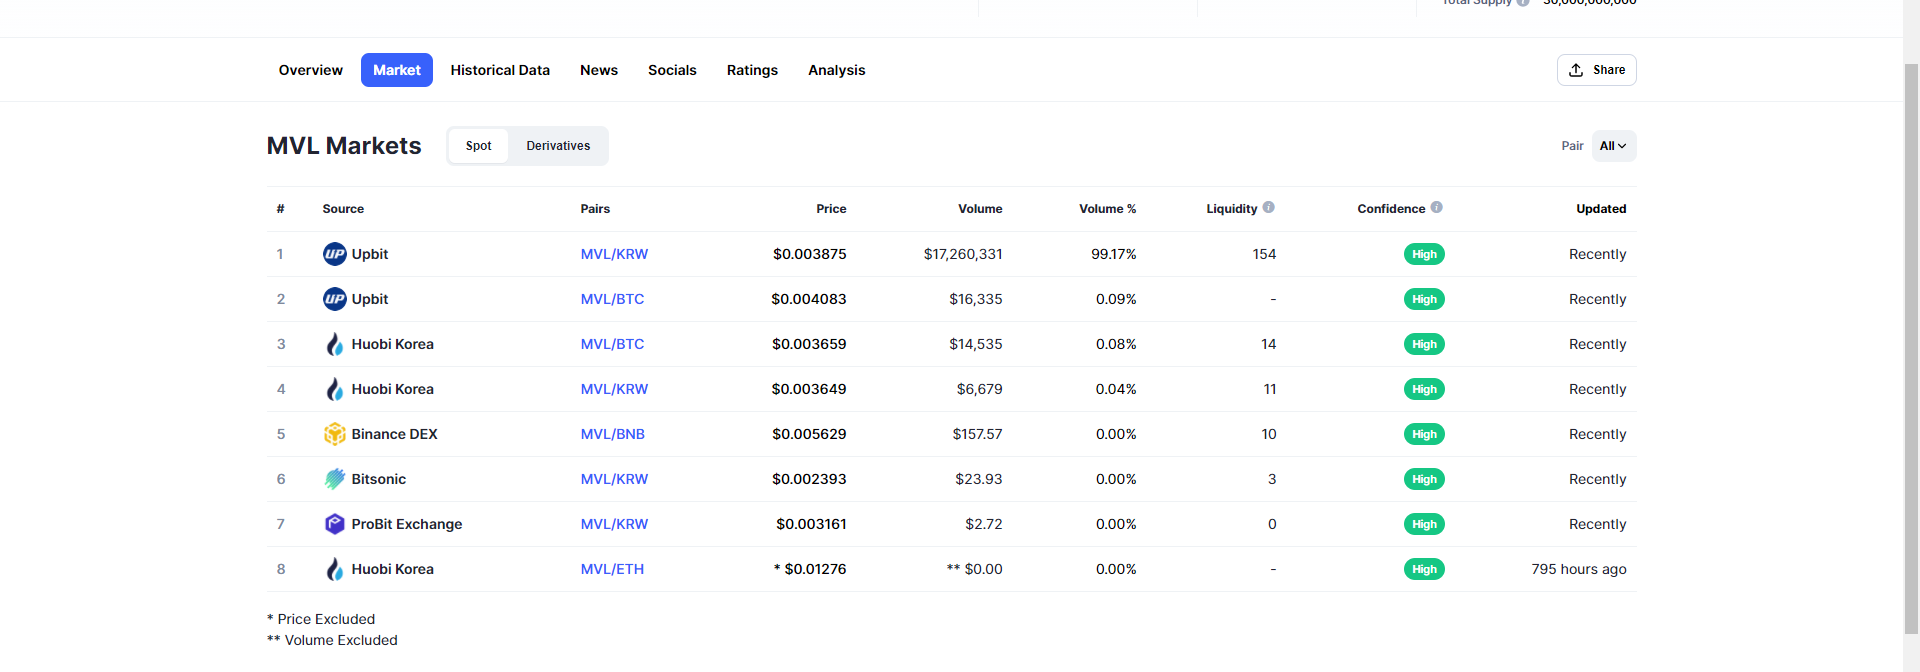Sort by the Price column header
The height and width of the screenshot is (672, 1920).
pyautogui.click(x=831, y=209)
